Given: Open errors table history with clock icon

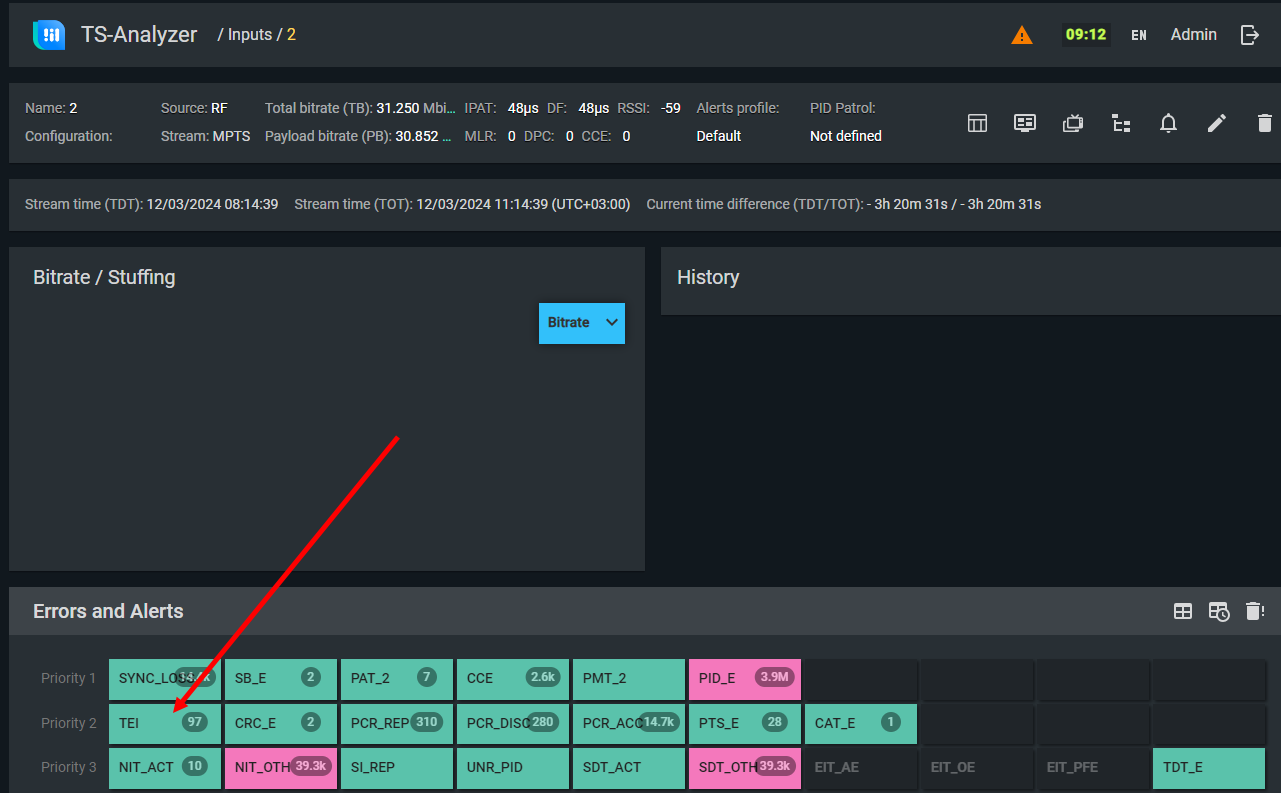Looking at the screenshot, I should (1218, 611).
